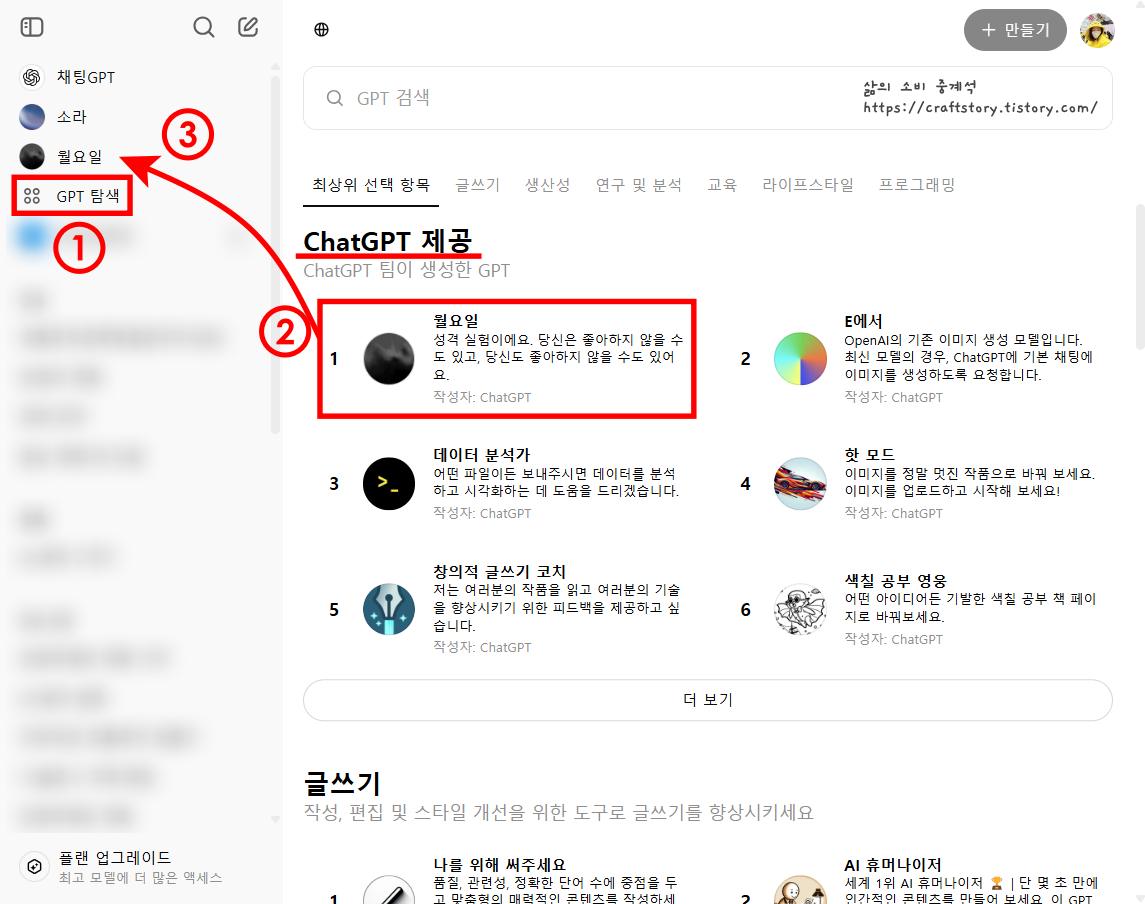Click the 플랜 업그레이드 text
1145x904 pixels.
[115, 857]
